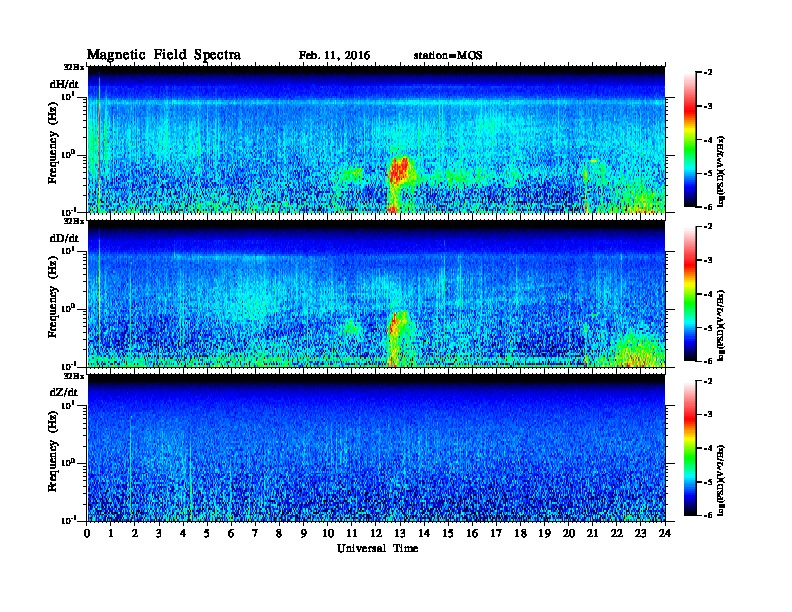Click the "station=MOS" label
The image size is (792, 612).
(x=448, y=56)
